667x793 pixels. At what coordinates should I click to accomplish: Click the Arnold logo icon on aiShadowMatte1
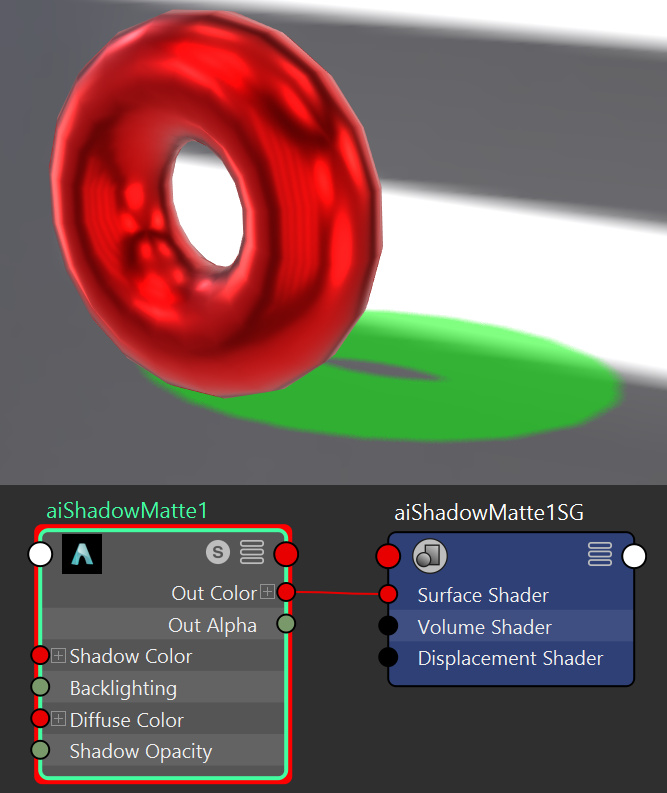click(82, 554)
